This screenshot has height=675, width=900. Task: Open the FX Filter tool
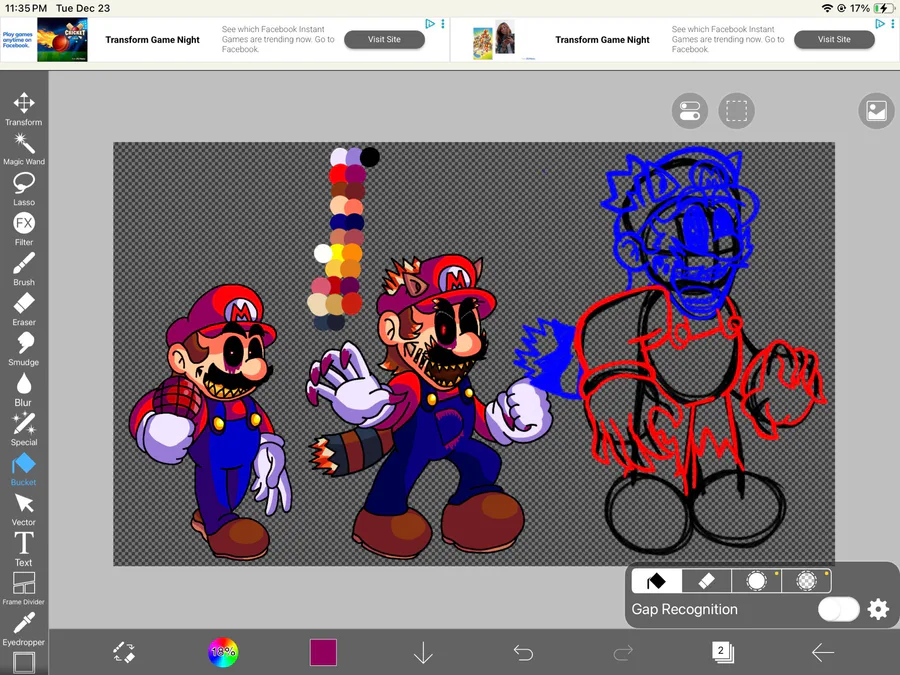(24, 229)
